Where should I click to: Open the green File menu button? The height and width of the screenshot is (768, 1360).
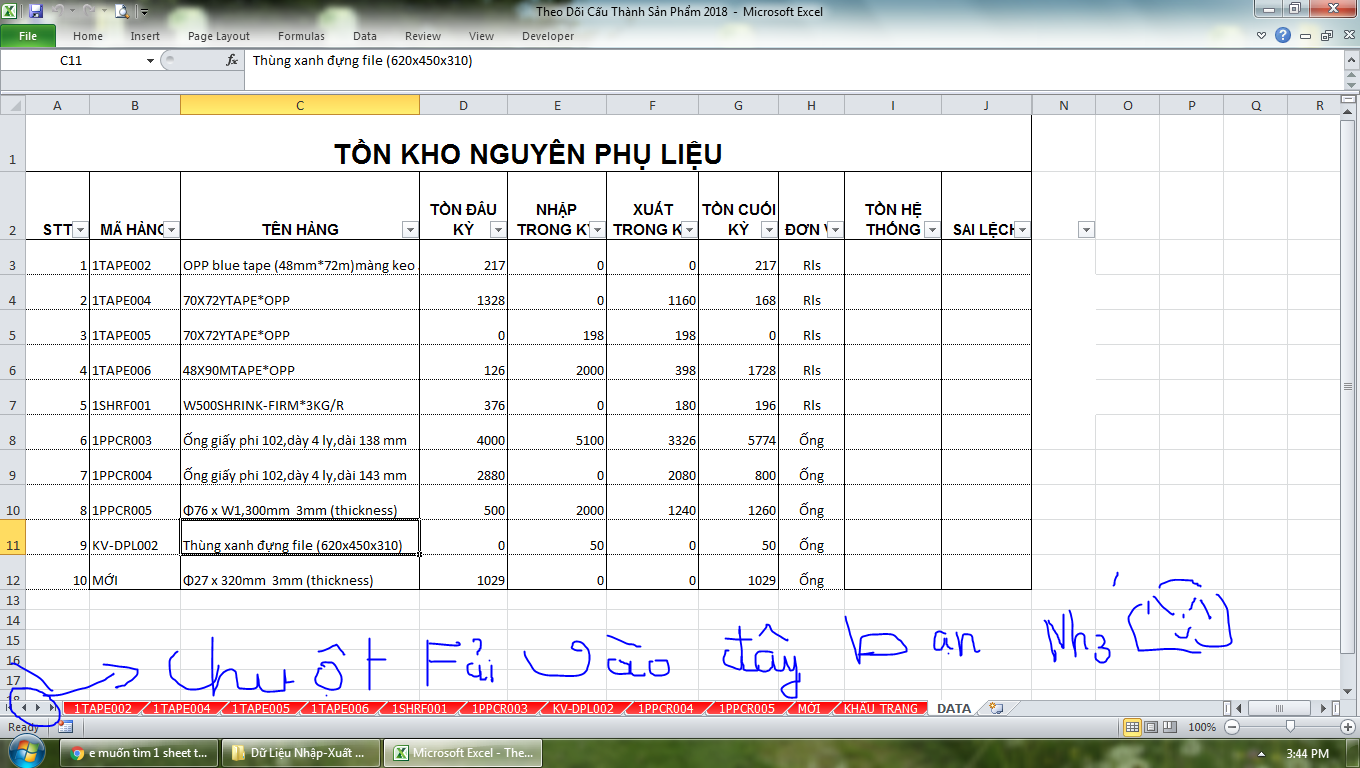28,36
